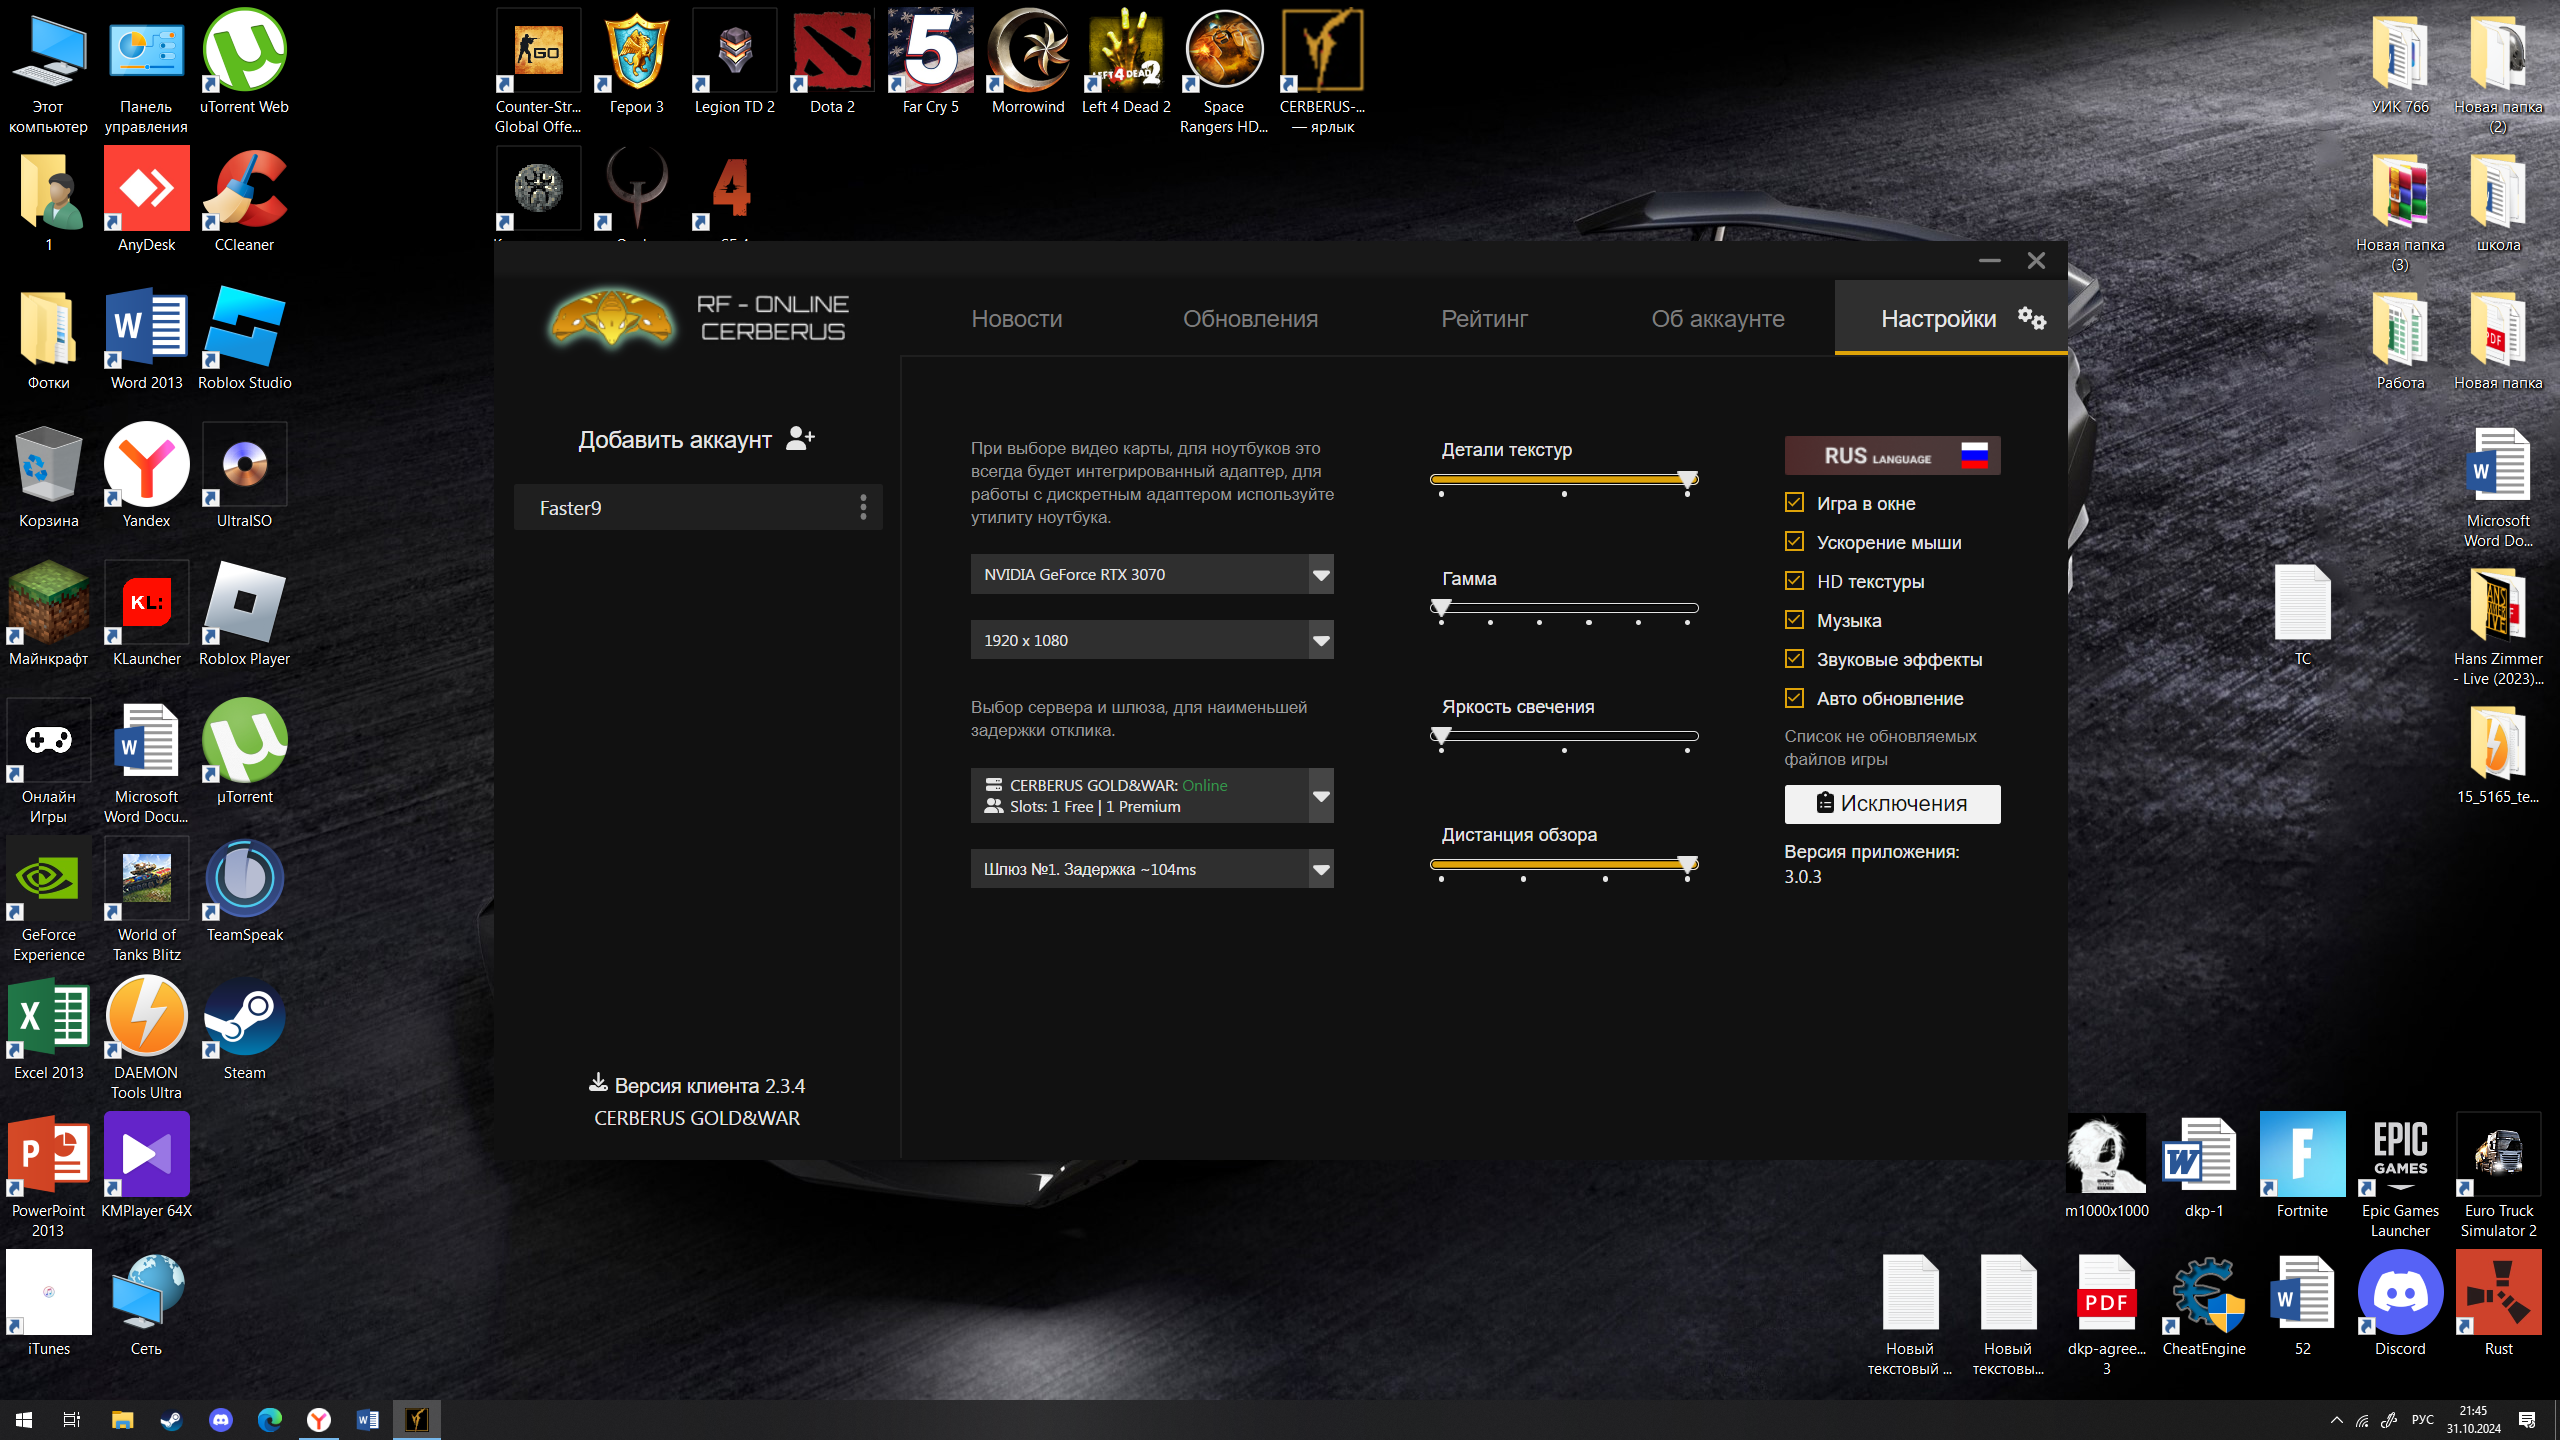The width and height of the screenshot is (2560, 1440).
Task: Open Counter-Strike Global Offensive desktop icon
Action: [x=538, y=72]
